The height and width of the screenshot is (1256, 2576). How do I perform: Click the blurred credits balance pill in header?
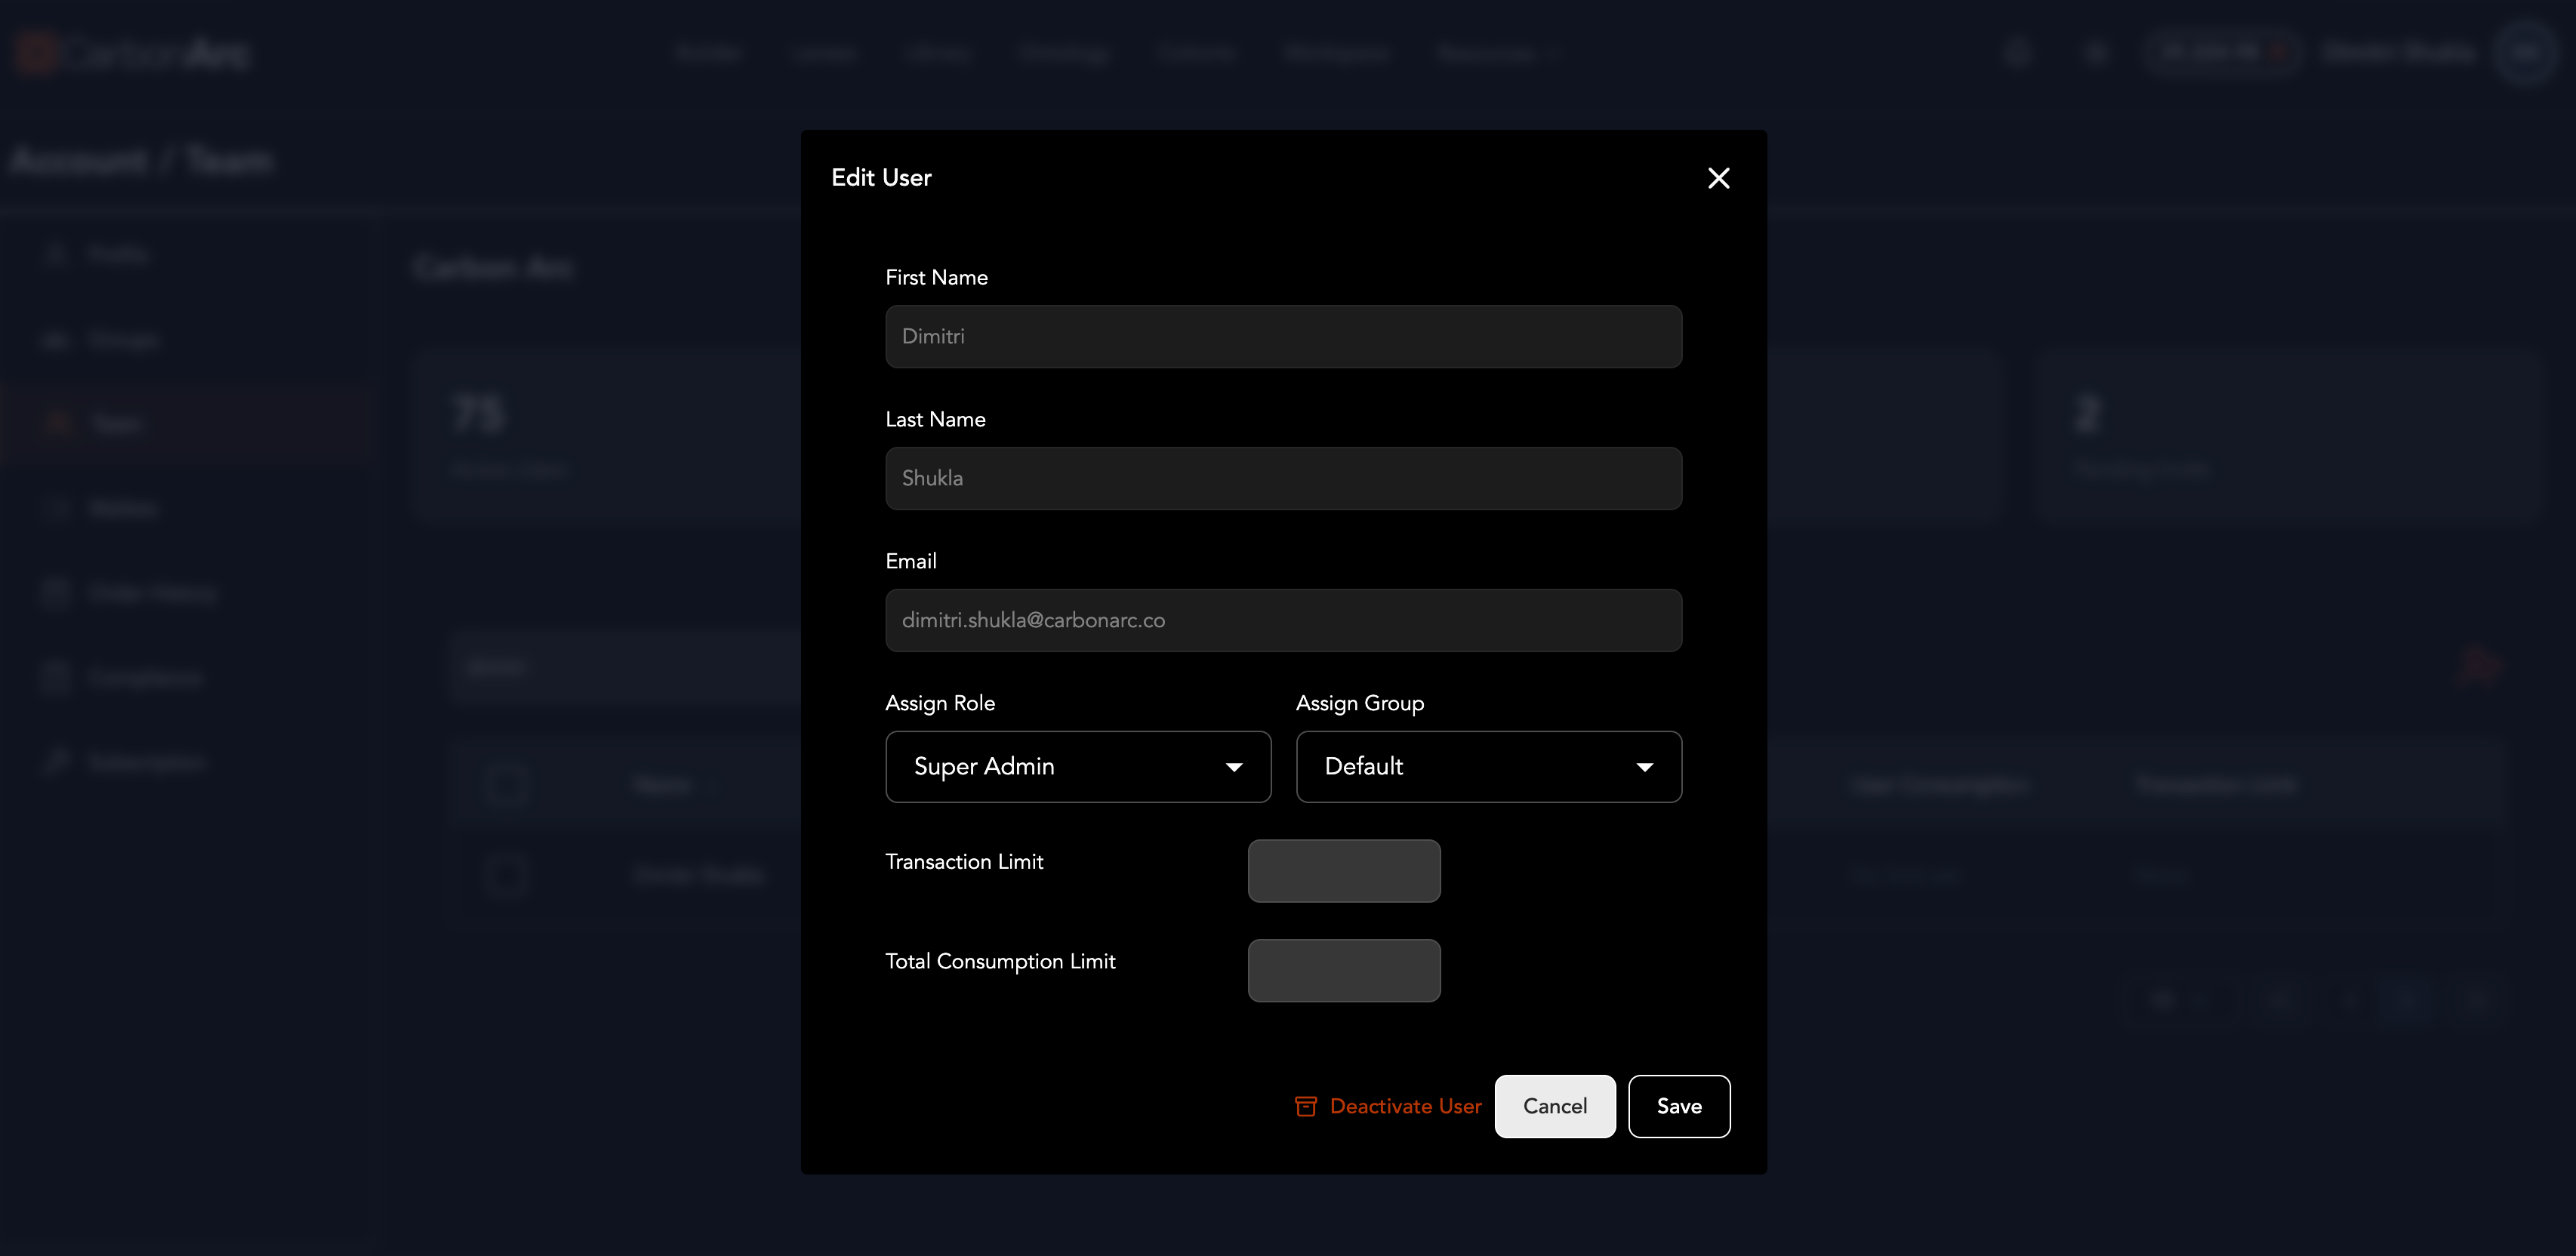pyautogui.click(x=2222, y=53)
